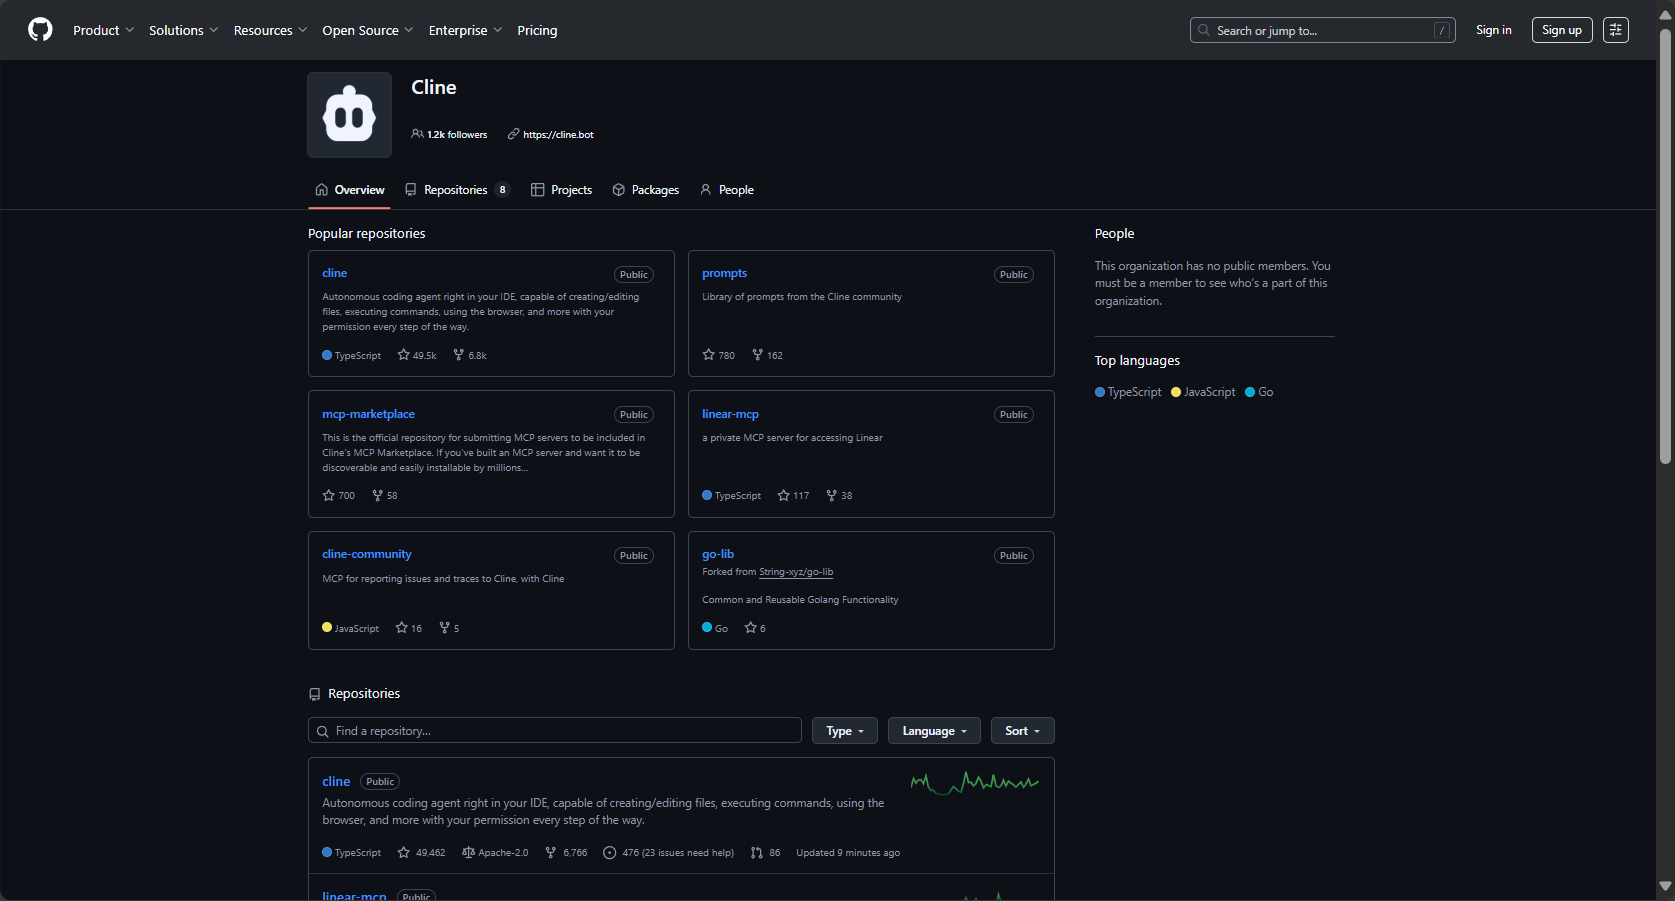The width and height of the screenshot is (1675, 901).
Task: Click the 117 stars on linear-mcp card
Action: click(x=794, y=495)
